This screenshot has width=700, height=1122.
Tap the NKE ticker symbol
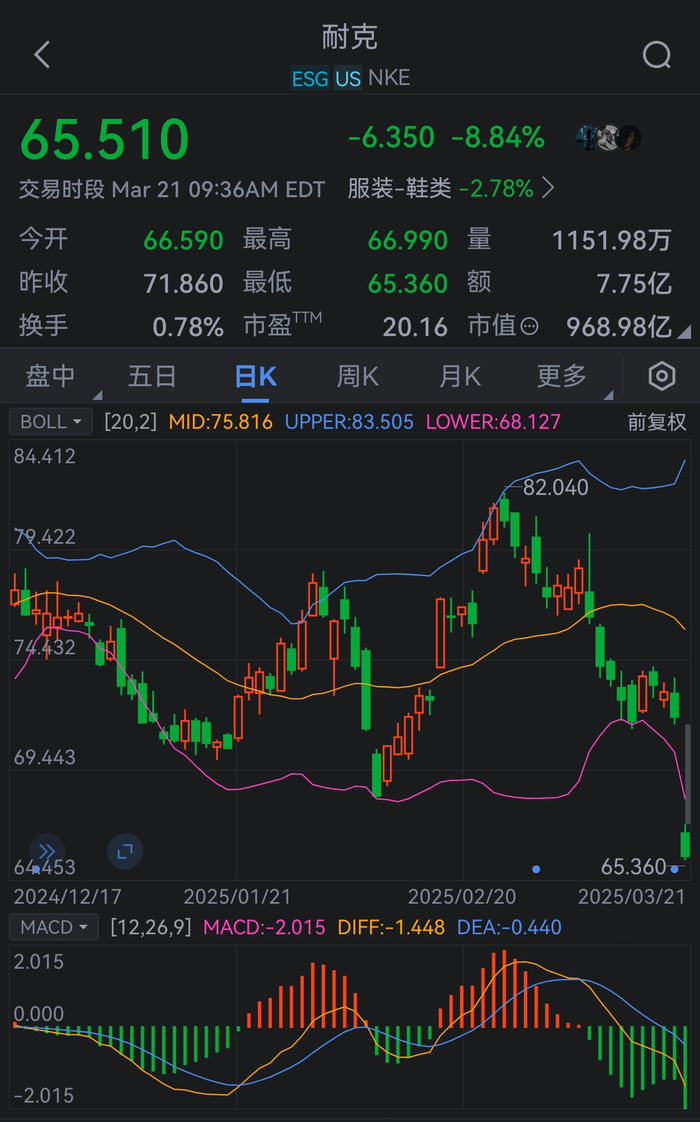tap(389, 77)
